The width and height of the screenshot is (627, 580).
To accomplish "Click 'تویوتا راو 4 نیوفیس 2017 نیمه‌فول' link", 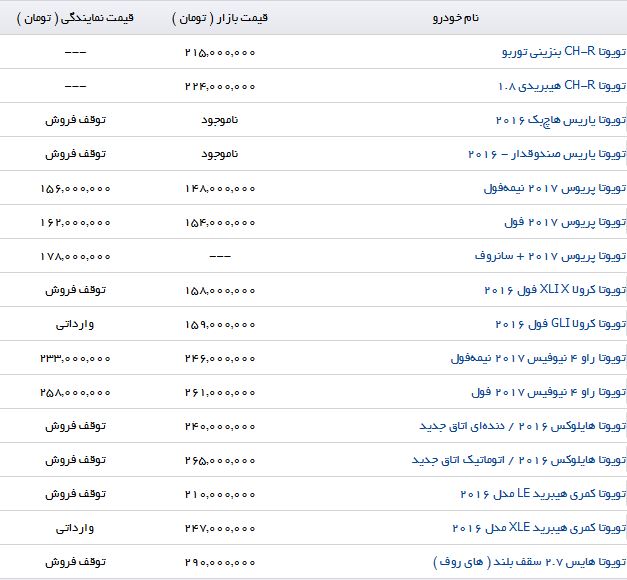I will [x=538, y=358].
